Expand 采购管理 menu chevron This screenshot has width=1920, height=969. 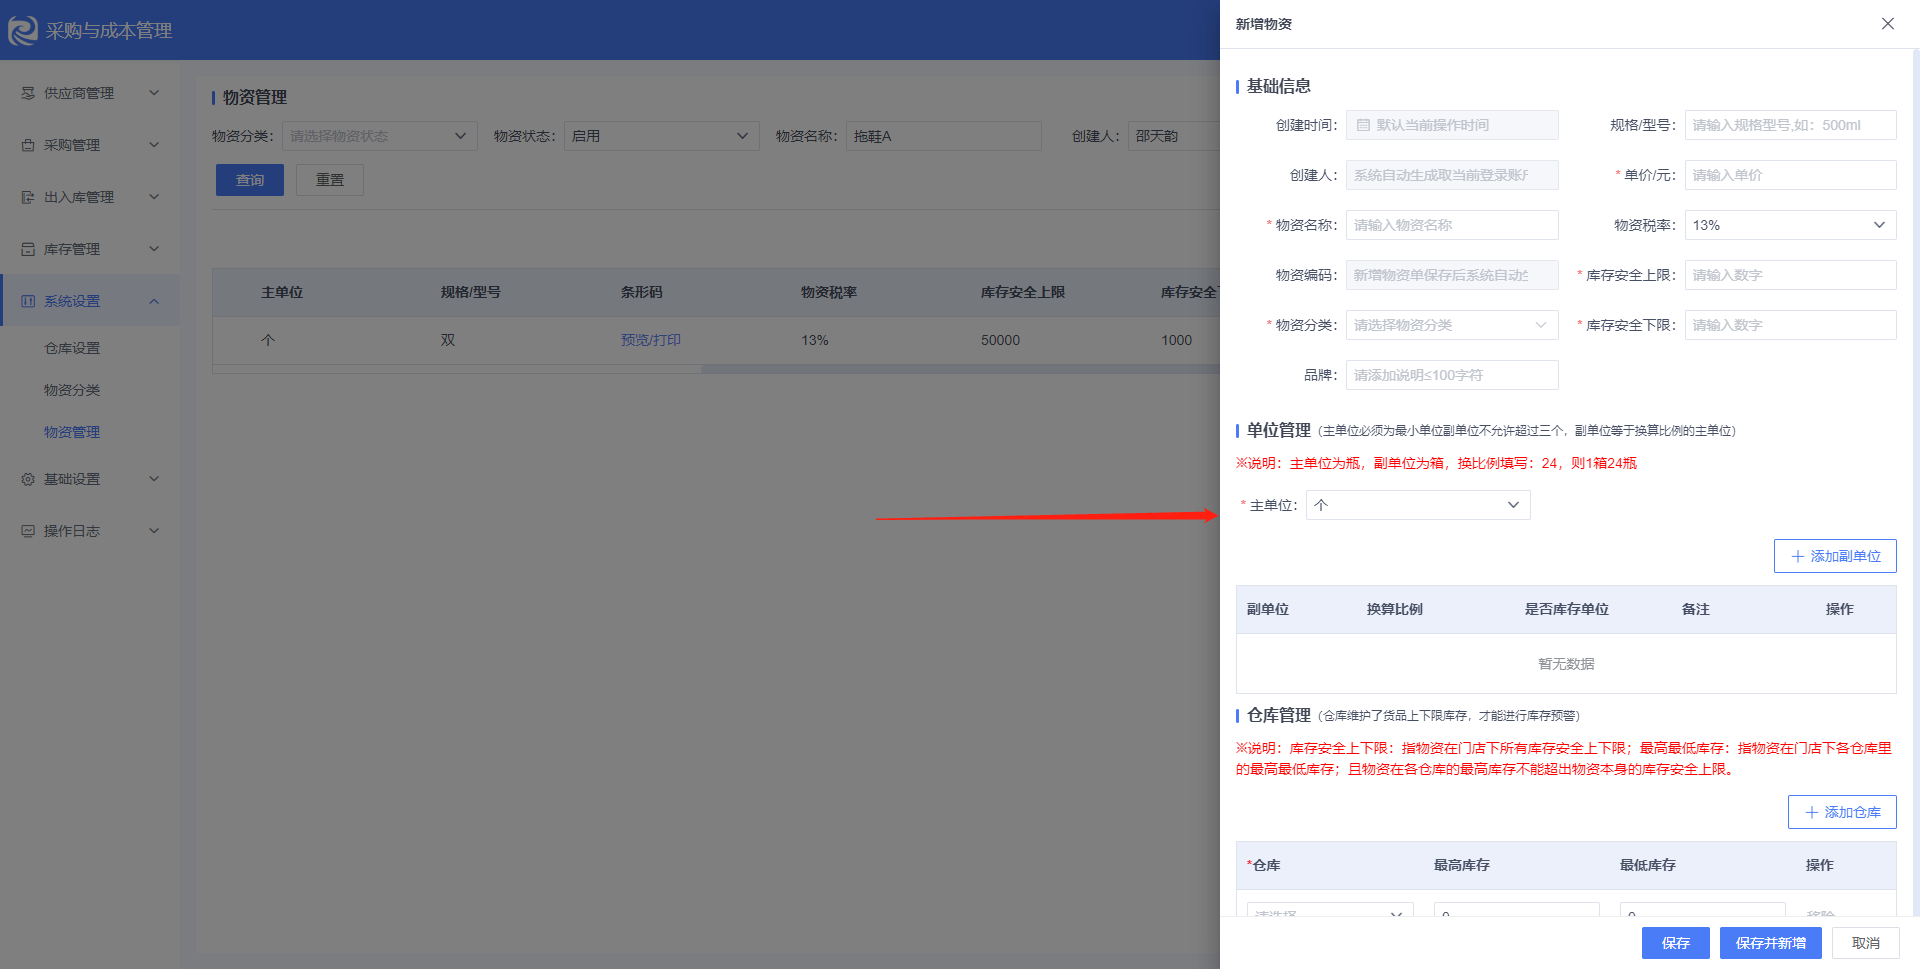tap(154, 145)
